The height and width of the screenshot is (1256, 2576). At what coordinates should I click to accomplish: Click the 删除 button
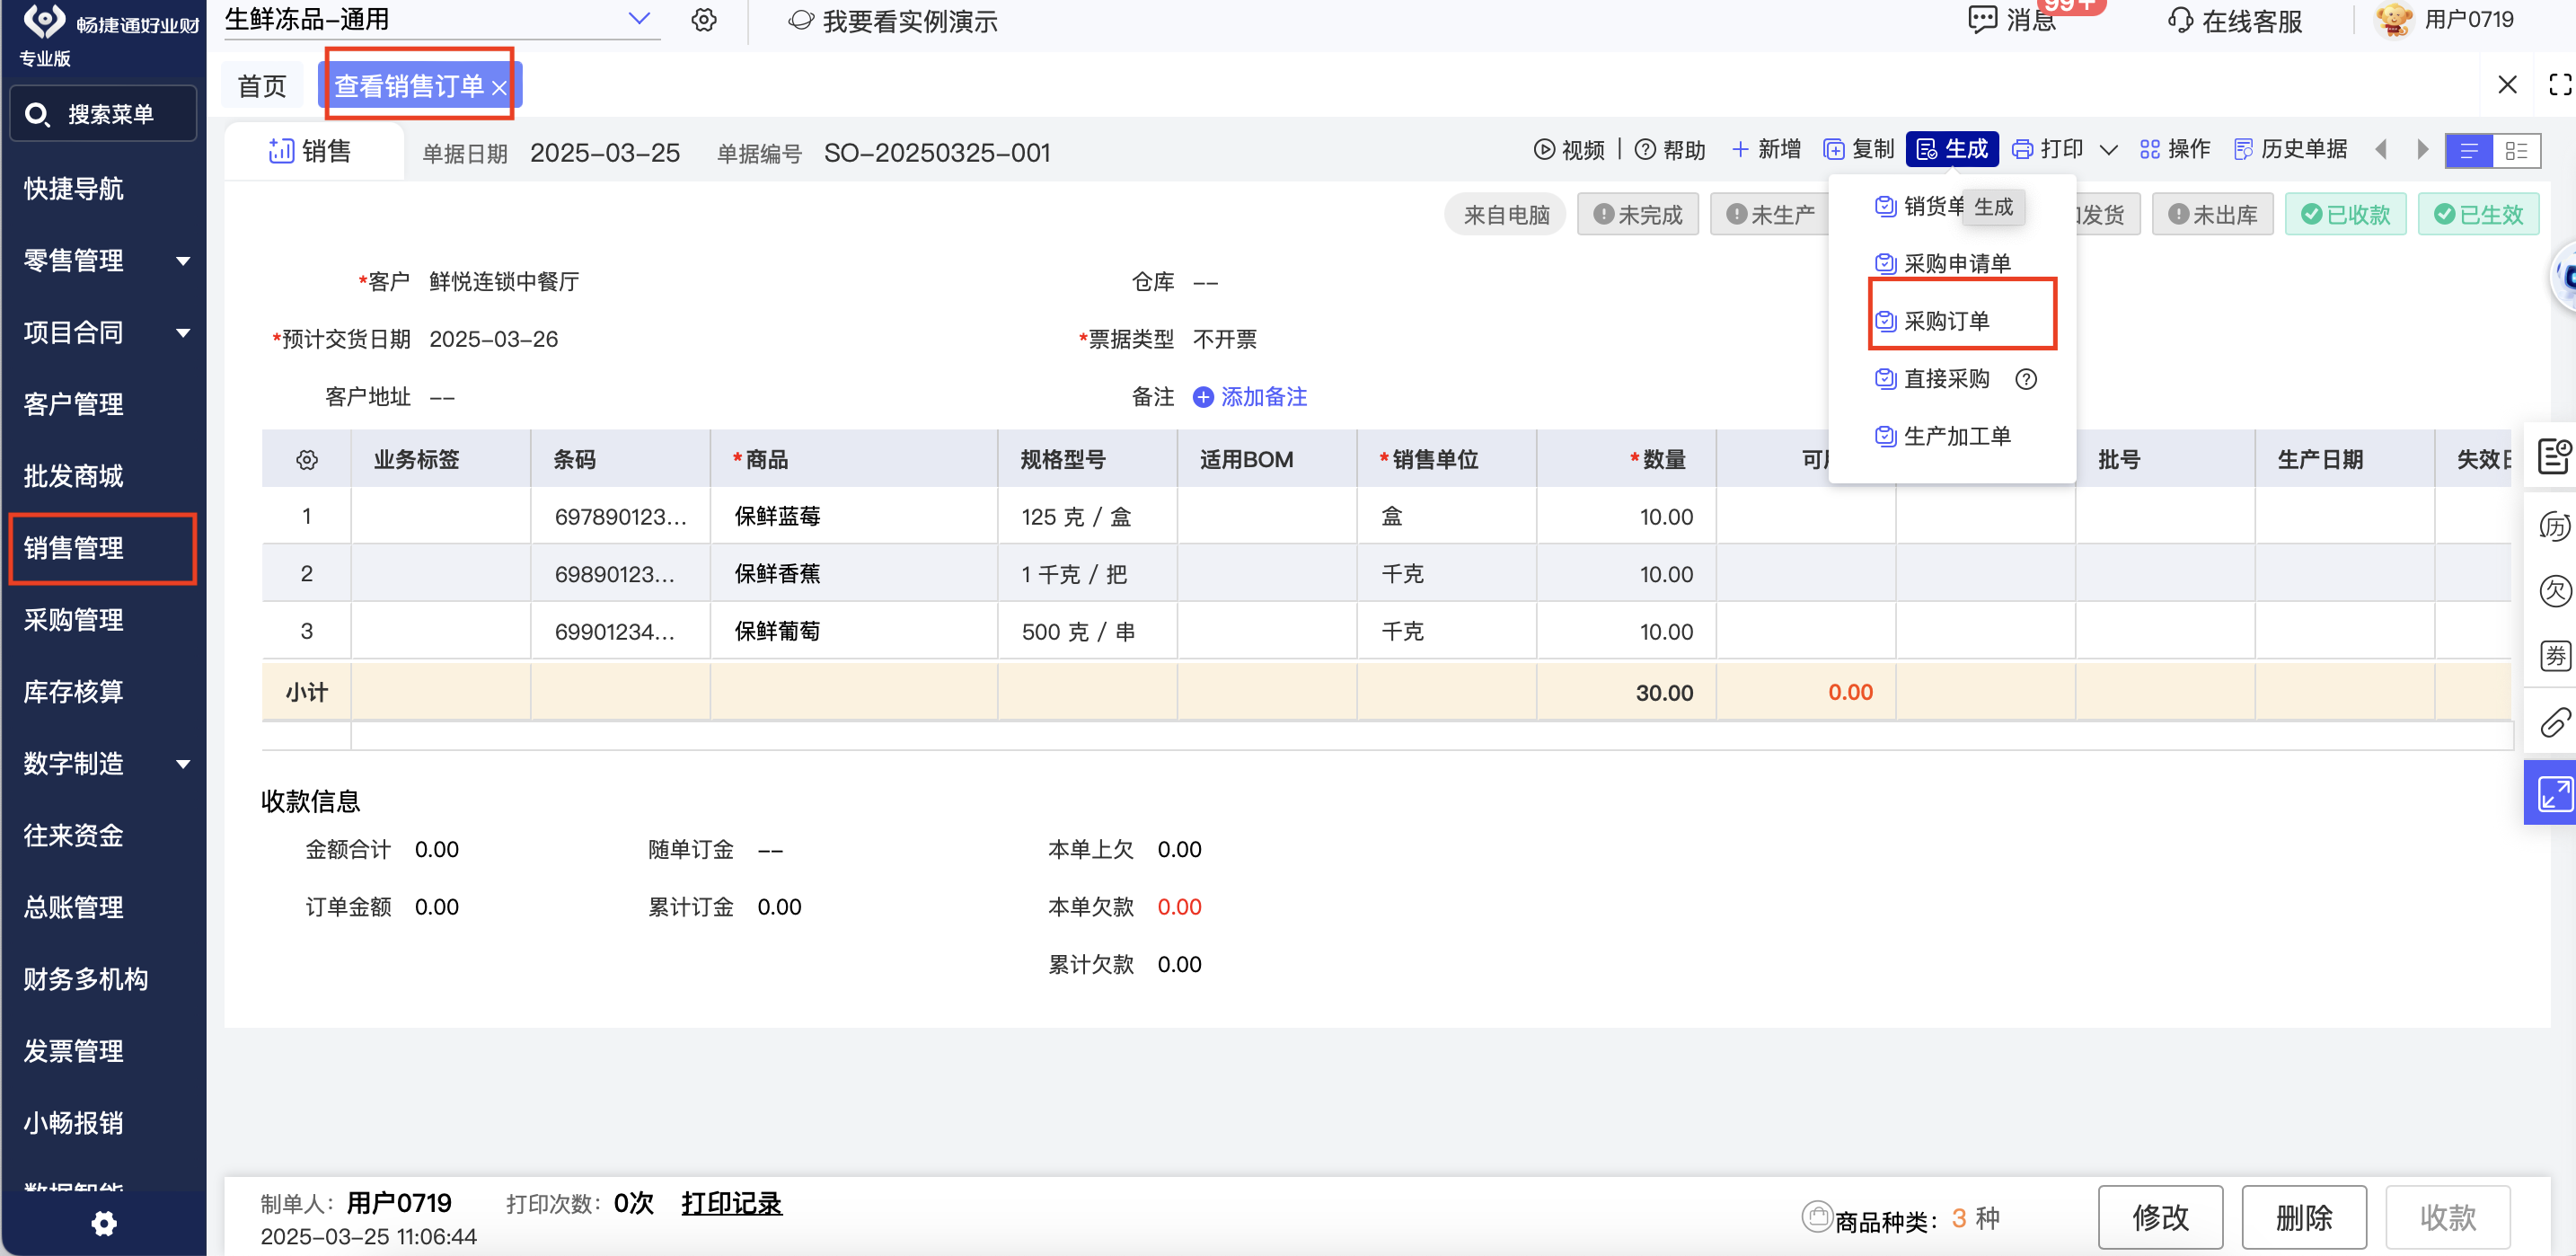(2304, 1217)
